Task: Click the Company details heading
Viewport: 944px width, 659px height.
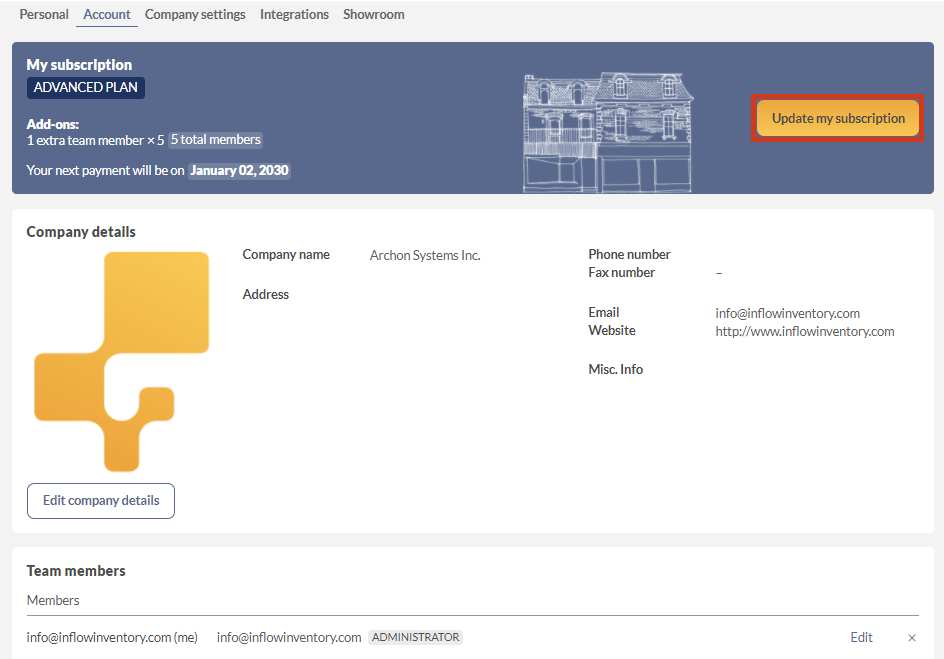Action: point(81,232)
